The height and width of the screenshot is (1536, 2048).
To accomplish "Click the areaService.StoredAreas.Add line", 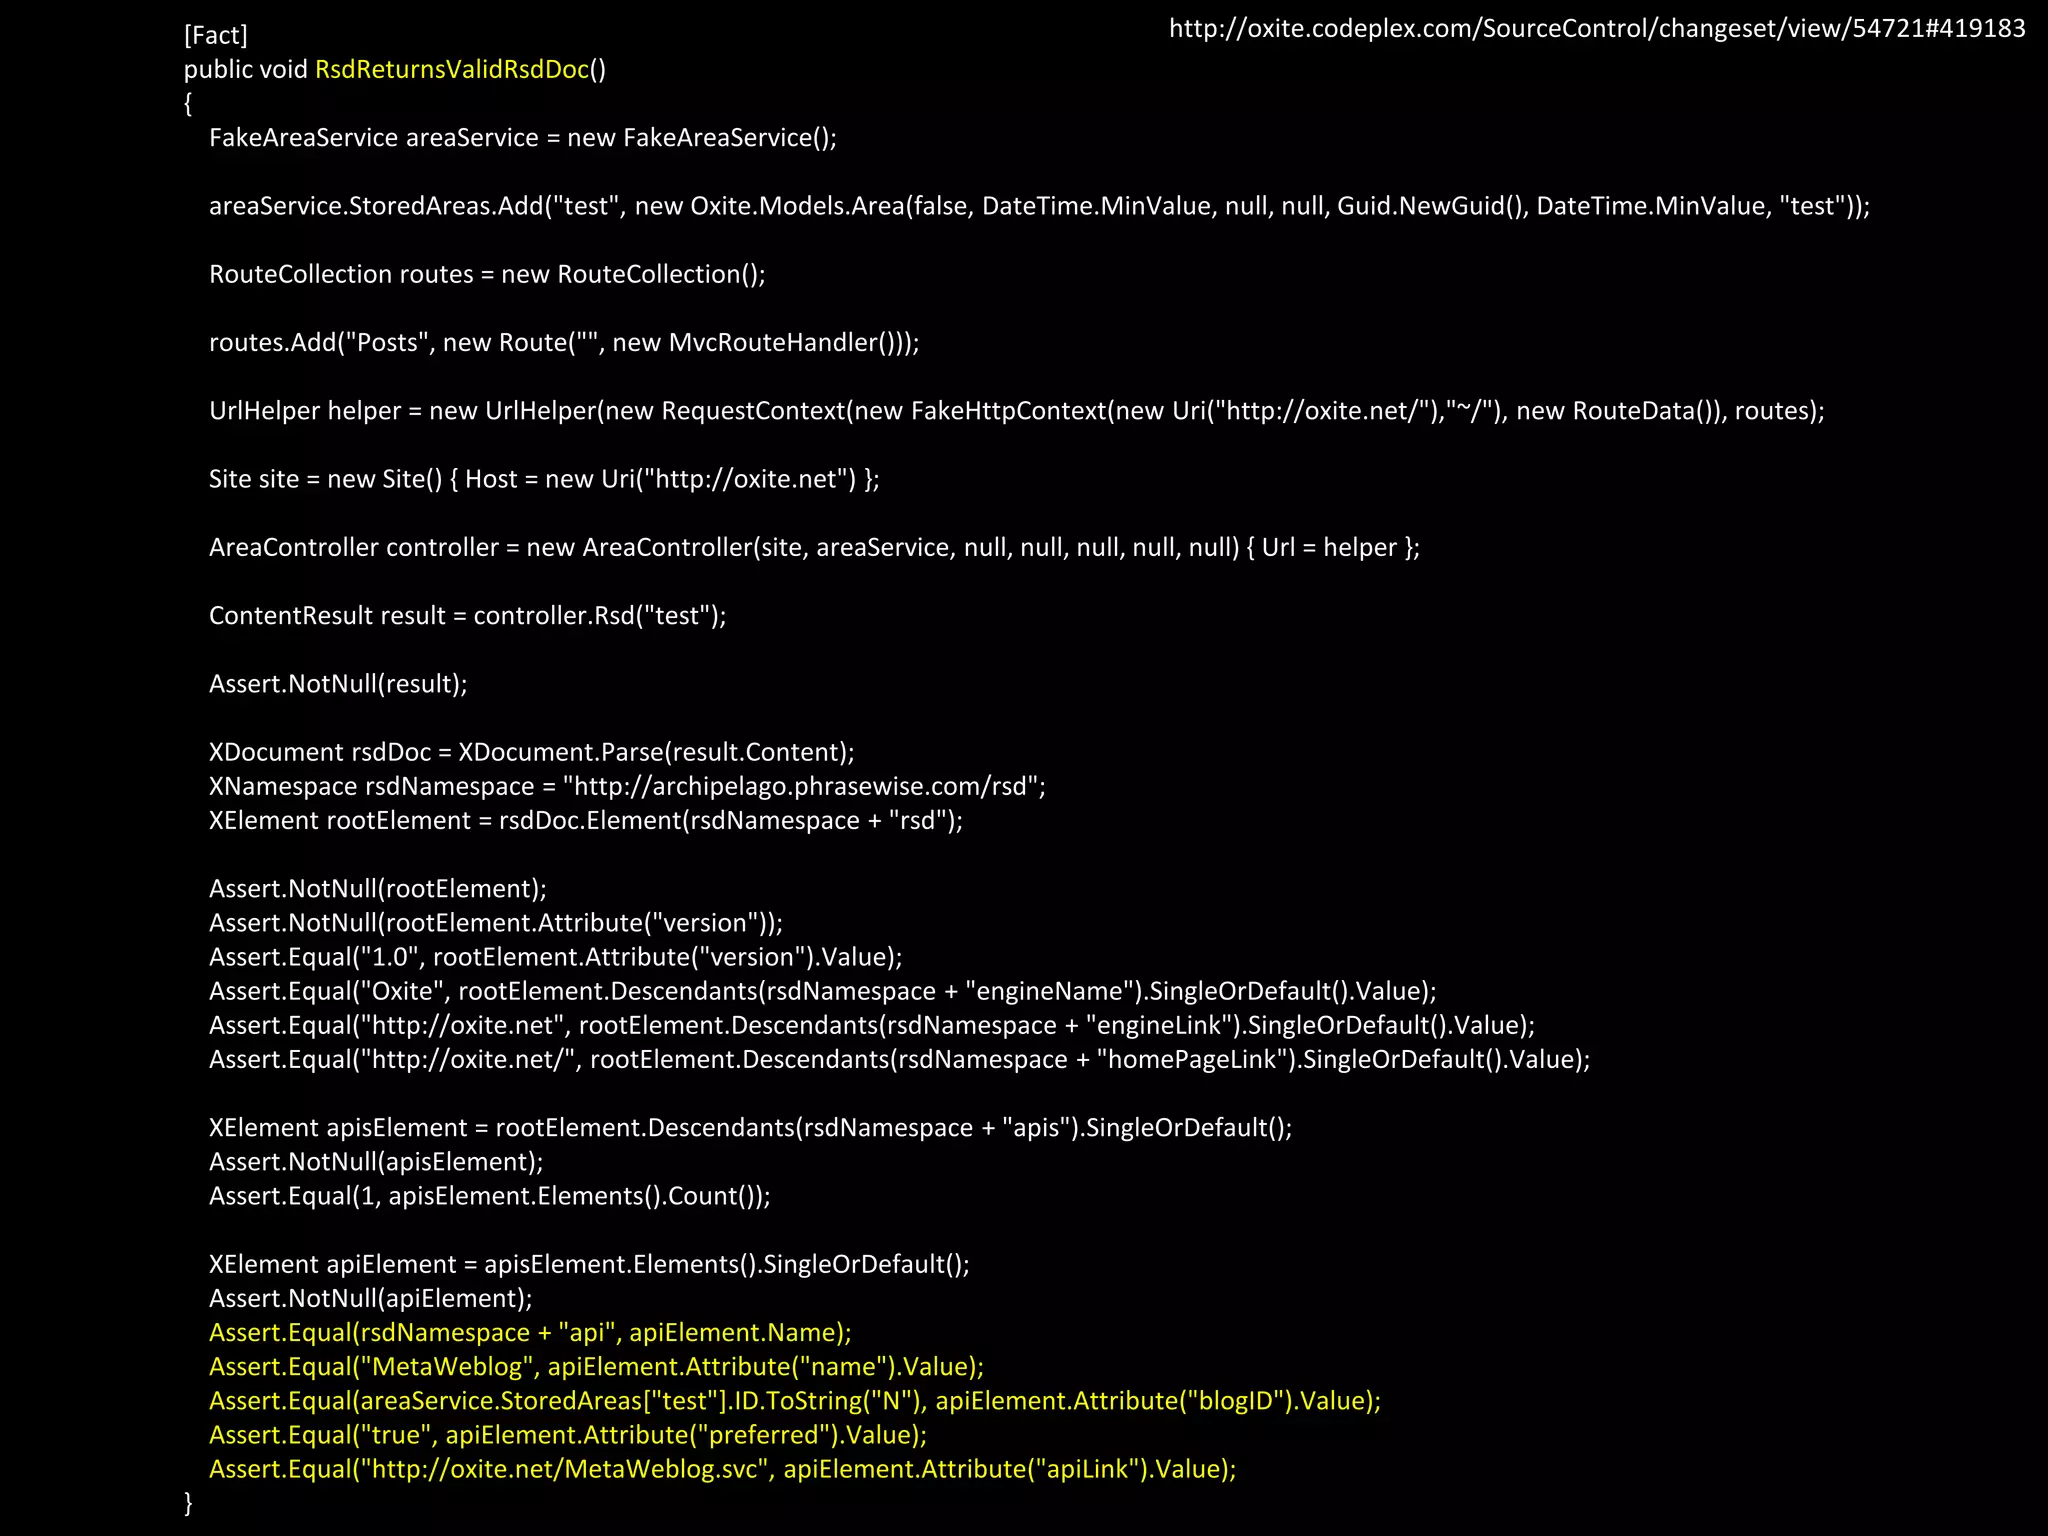I will click(x=1040, y=206).
